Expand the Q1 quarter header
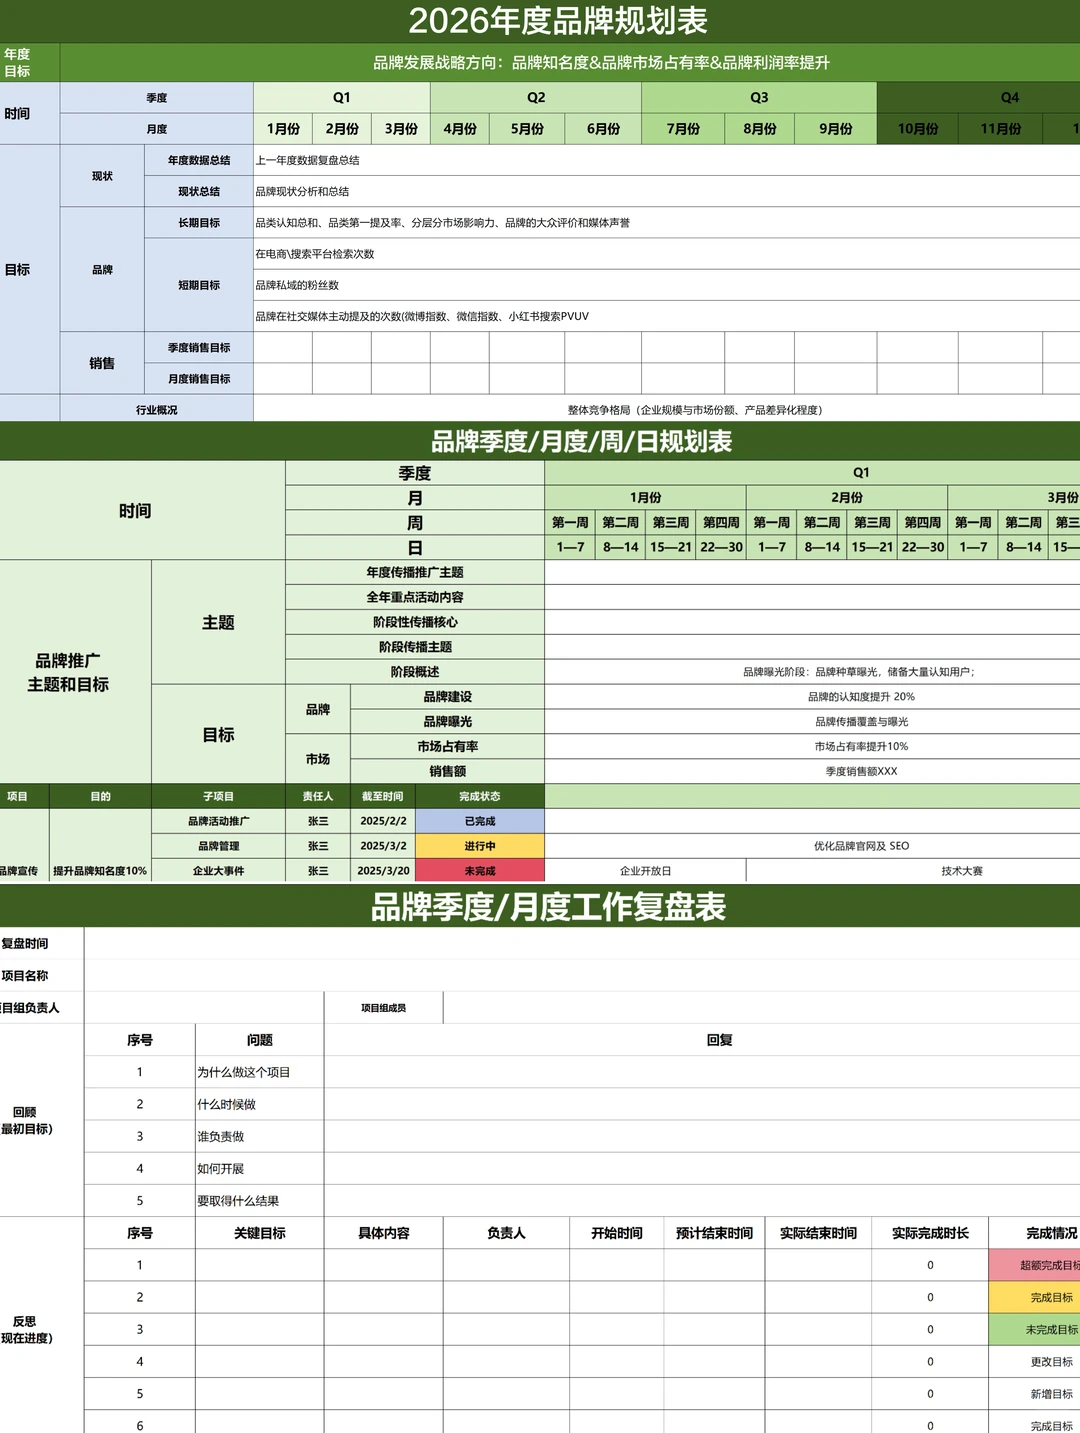Screen dimensions: 1080x1433 [342, 97]
